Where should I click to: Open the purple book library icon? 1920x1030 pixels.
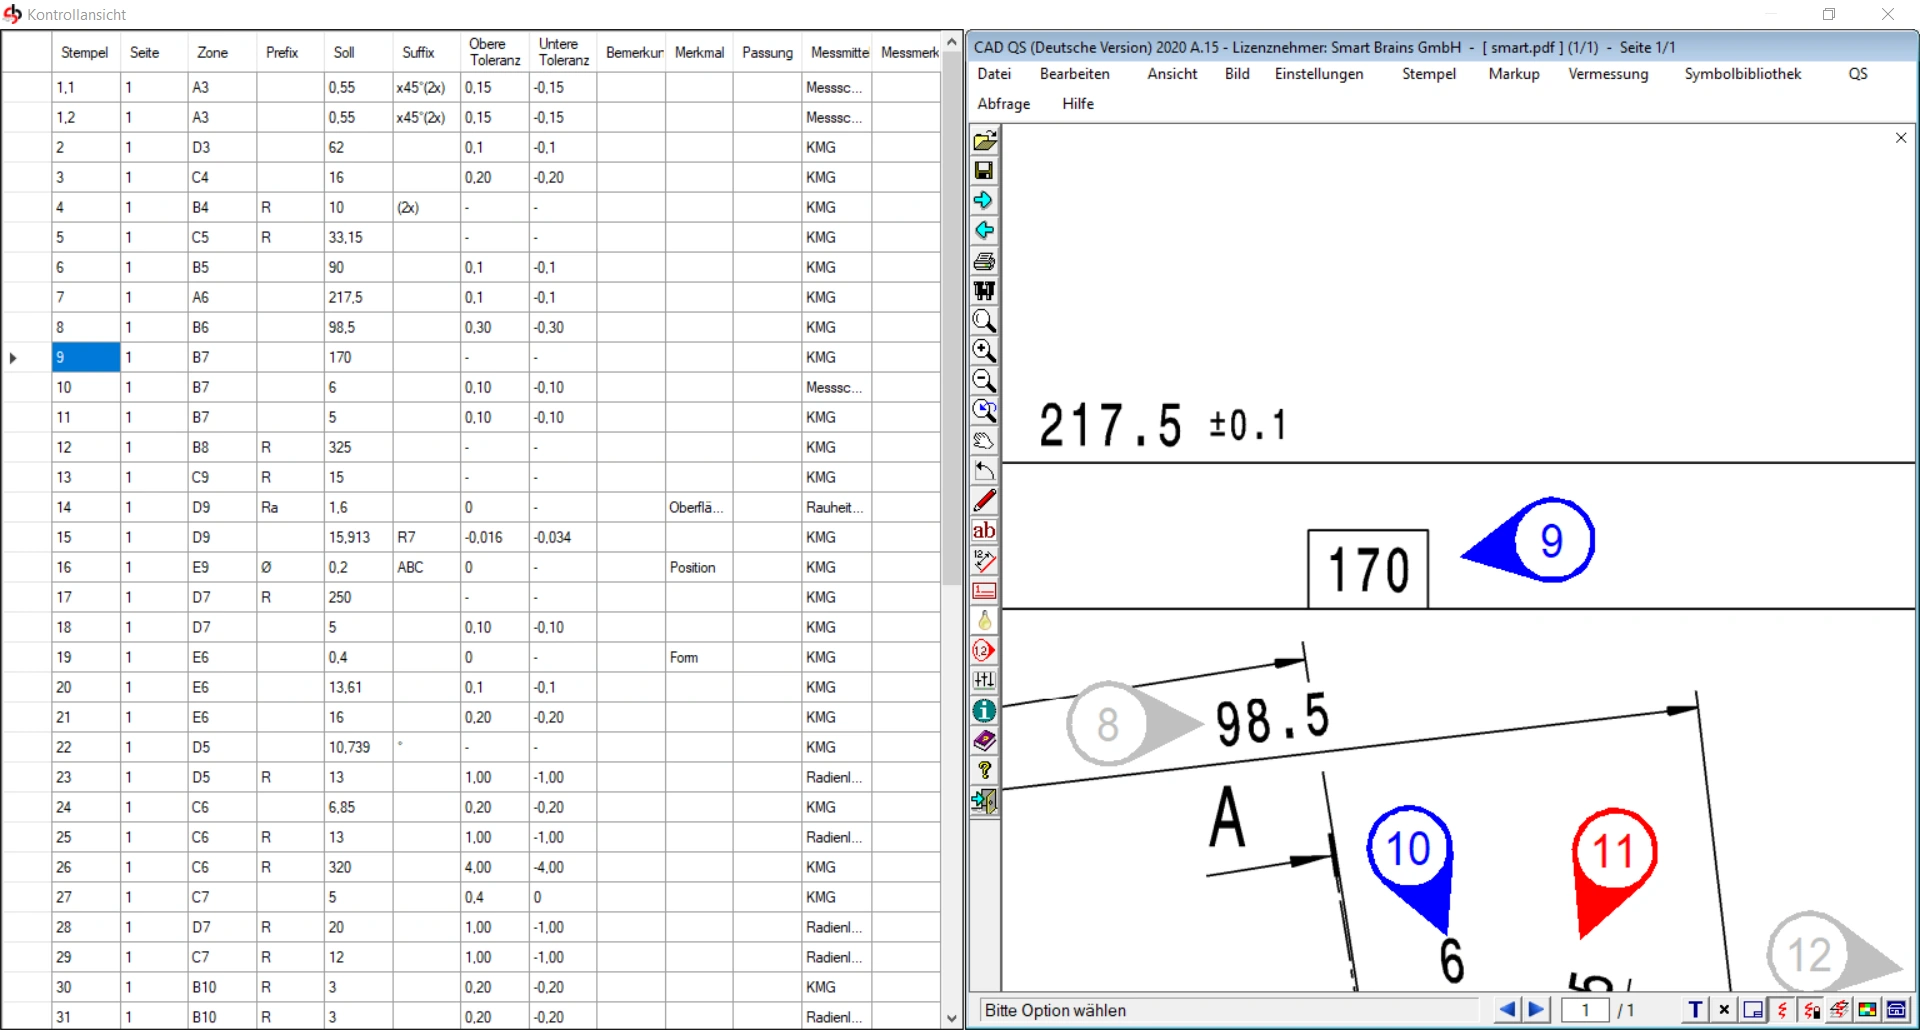pyautogui.click(x=984, y=741)
